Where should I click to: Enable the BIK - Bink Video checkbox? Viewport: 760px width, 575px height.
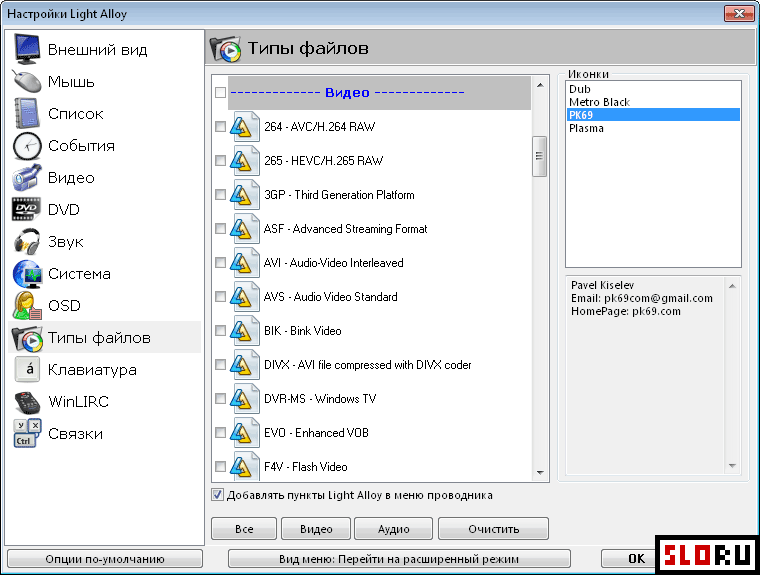pyautogui.click(x=220, y=330)
